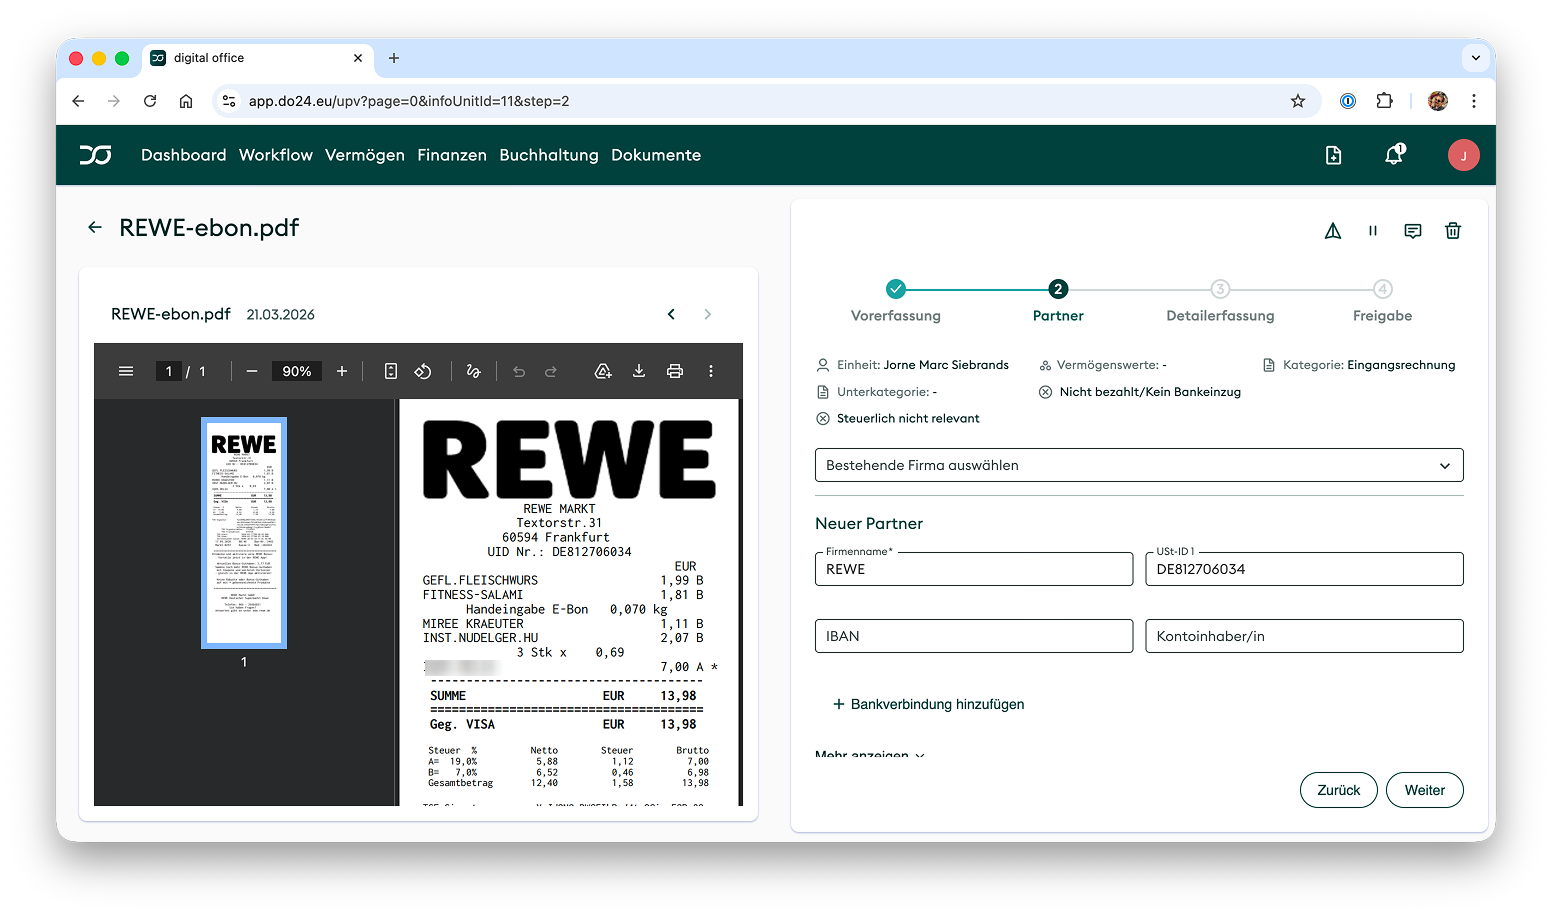Rotate the PDF counterclockwise

[x=423, y=371]
